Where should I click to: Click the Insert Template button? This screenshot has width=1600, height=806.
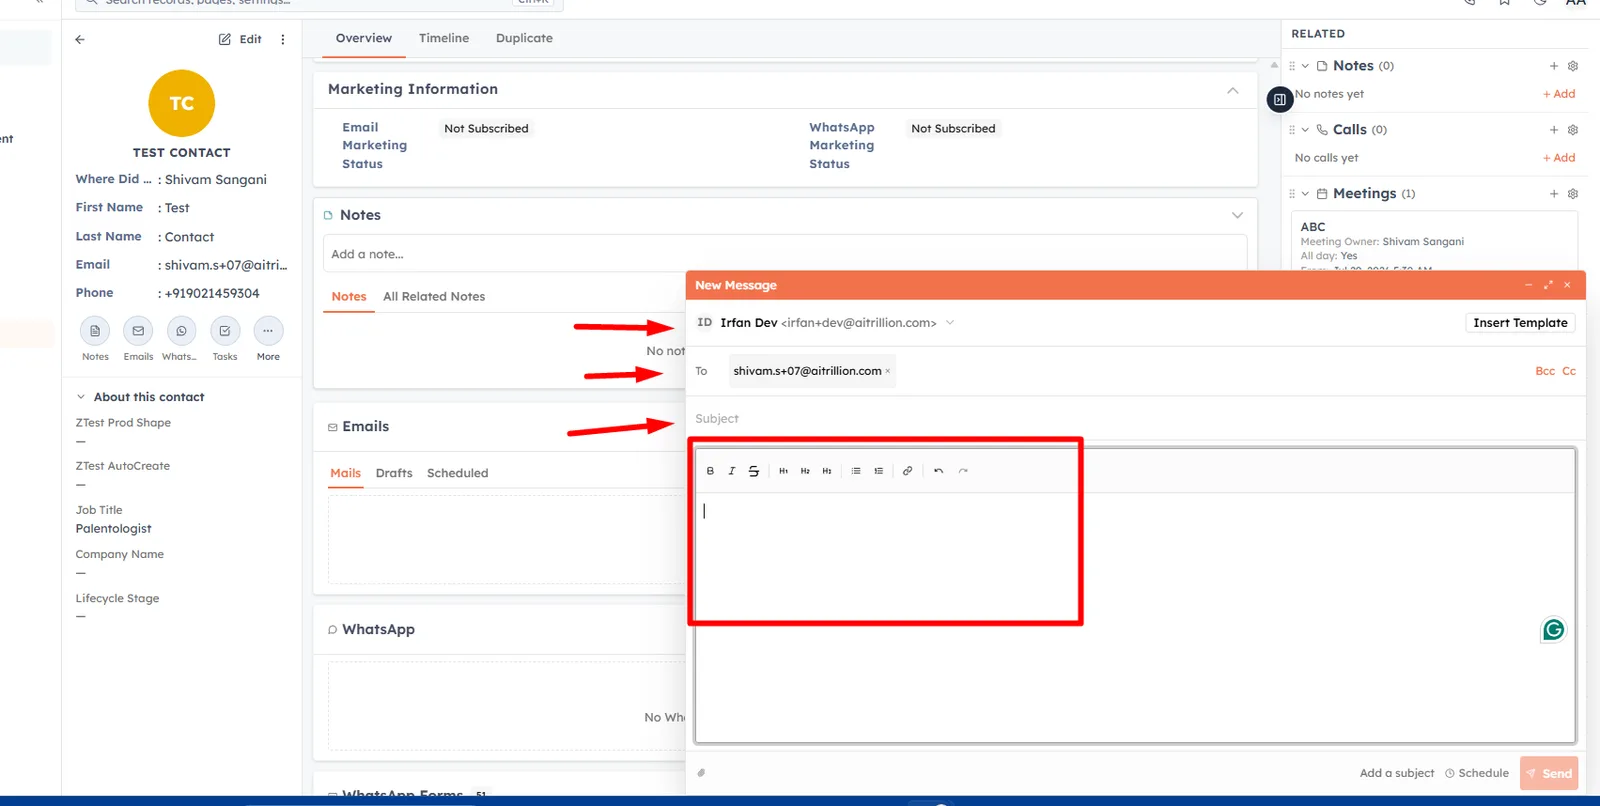pos(1520,323)
